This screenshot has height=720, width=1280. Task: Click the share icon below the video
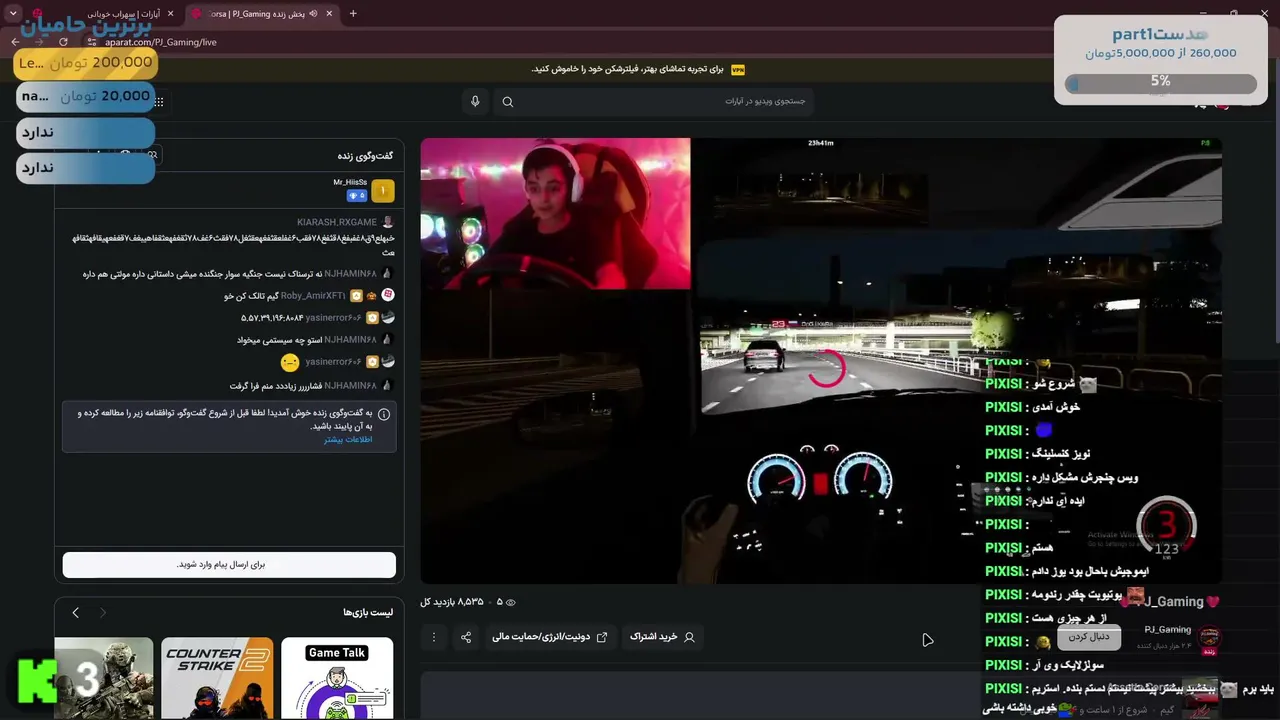[x=466, y=637]
